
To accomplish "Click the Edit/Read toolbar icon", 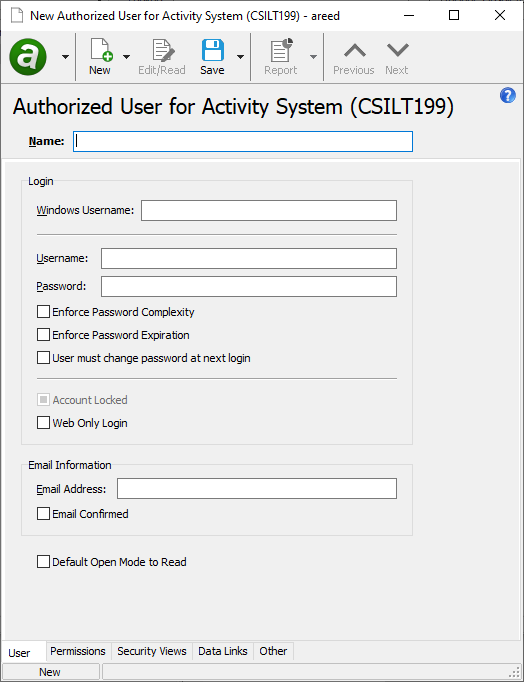I will tap(163, 50).
